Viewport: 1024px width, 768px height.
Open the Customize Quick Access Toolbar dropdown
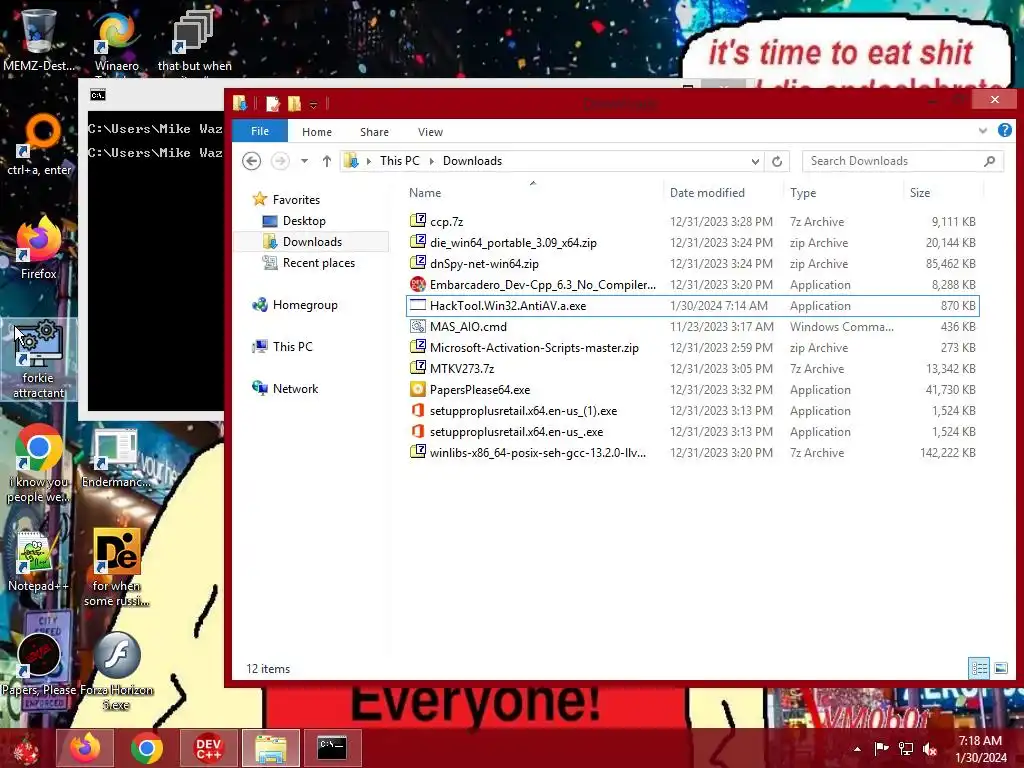(x=313, y=104)
